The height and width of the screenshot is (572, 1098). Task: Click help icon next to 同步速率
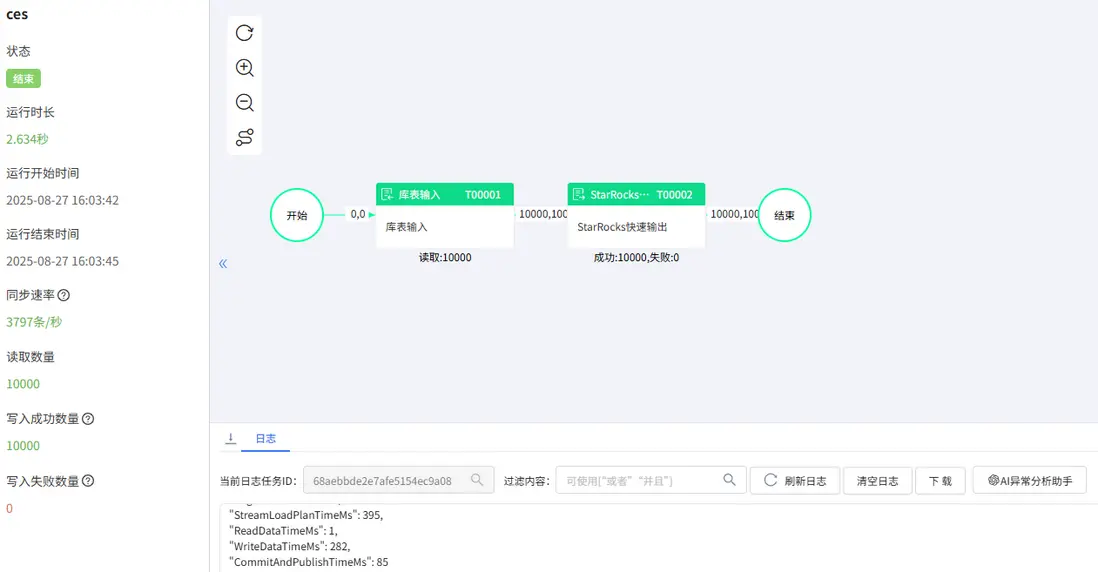coord(64,295)
